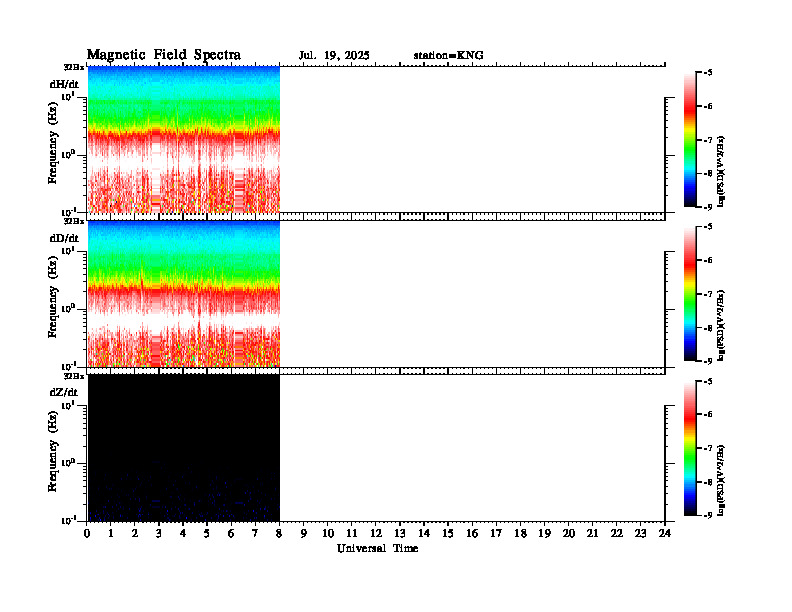Click inside the dD/dt spectrogram data area
The height and width of the screenshot is (612, 792).
184,293
